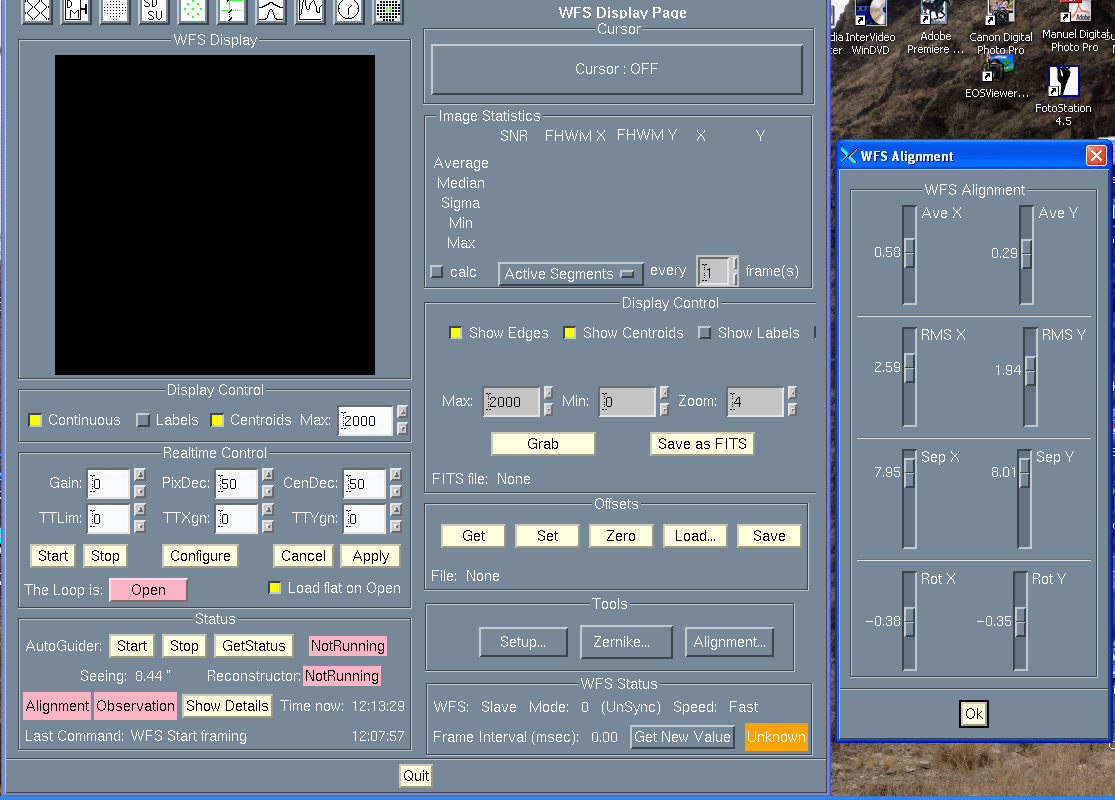Image resolution: width=1115 pixels, height=800 pixels.
Task: Click the Grab button
Action: [543, 444]
